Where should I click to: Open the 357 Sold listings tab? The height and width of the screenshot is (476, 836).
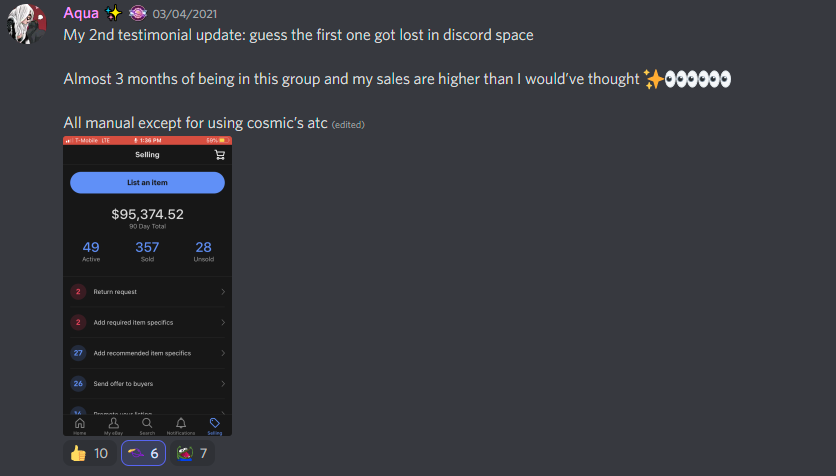(147, 252)
